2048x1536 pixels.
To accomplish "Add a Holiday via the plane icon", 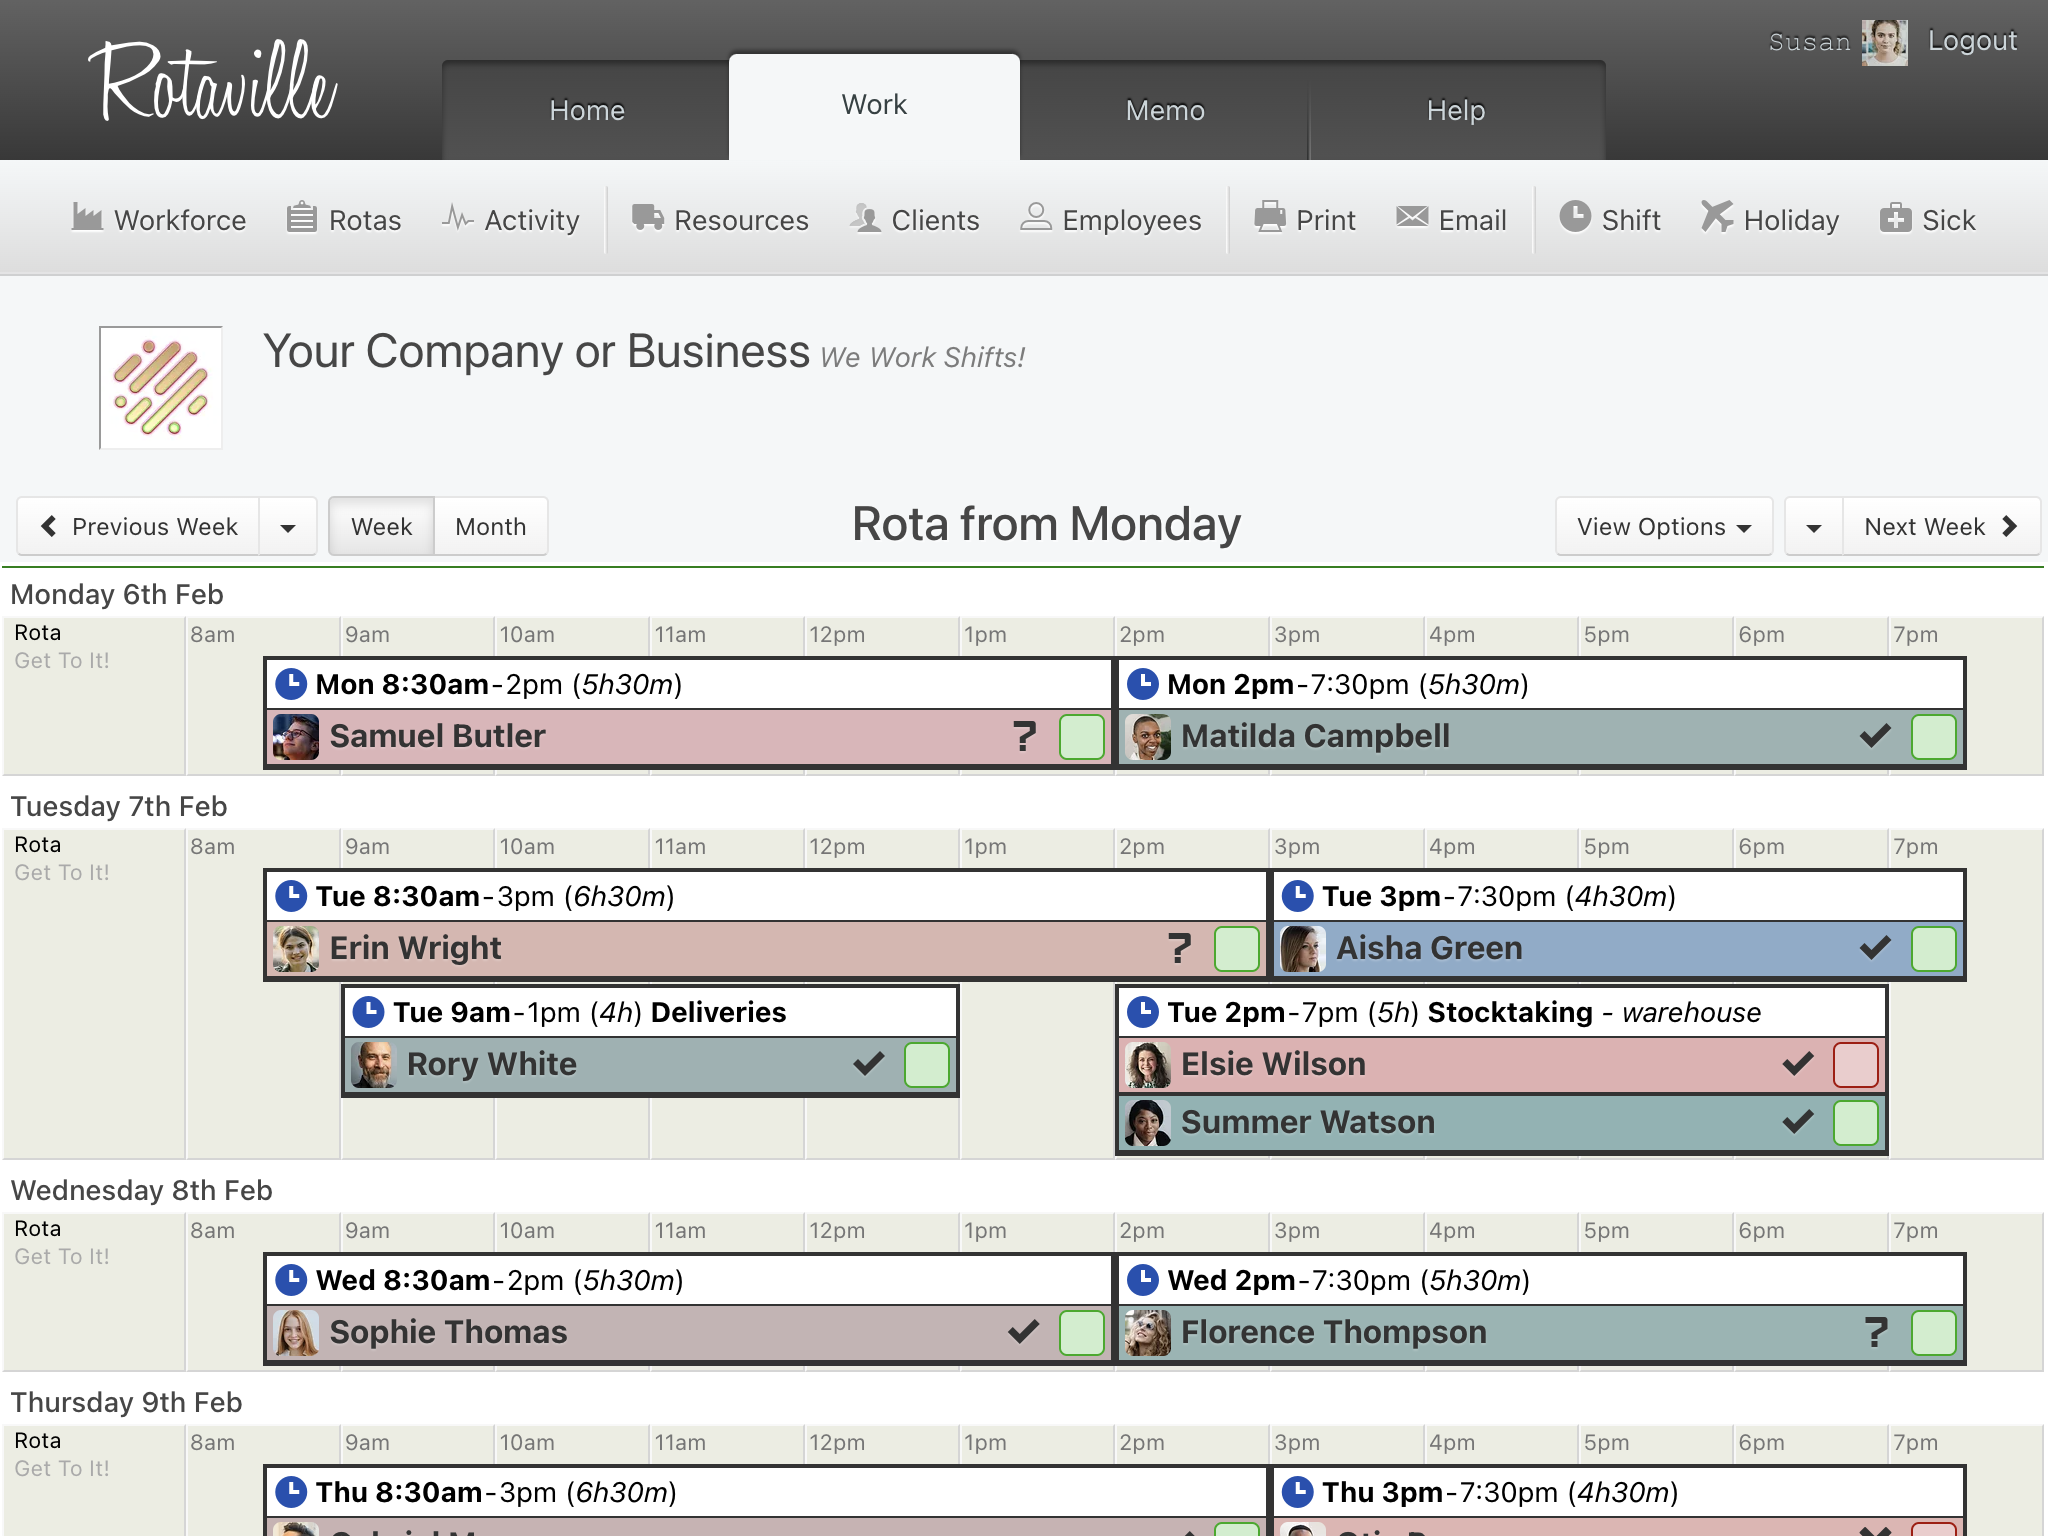I will (x=1717, y=217).
